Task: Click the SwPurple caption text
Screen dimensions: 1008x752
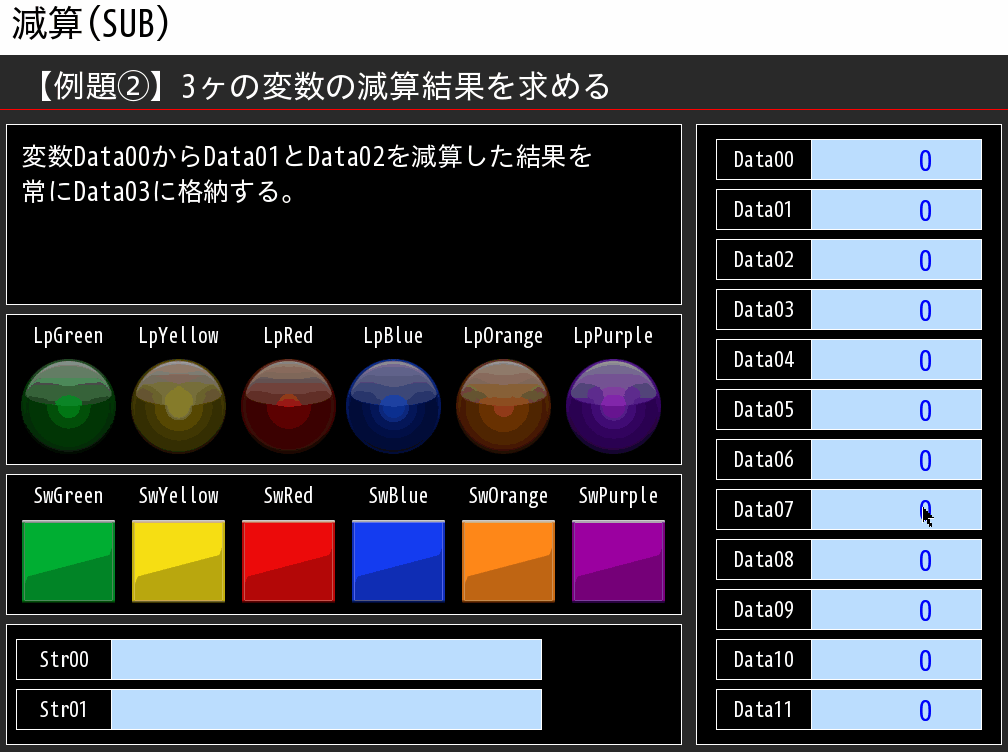Action: coord(618,496)
